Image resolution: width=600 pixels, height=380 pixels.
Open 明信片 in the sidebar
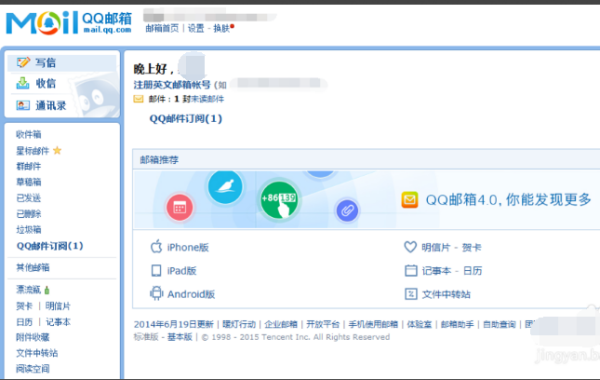tap(58, 306)
